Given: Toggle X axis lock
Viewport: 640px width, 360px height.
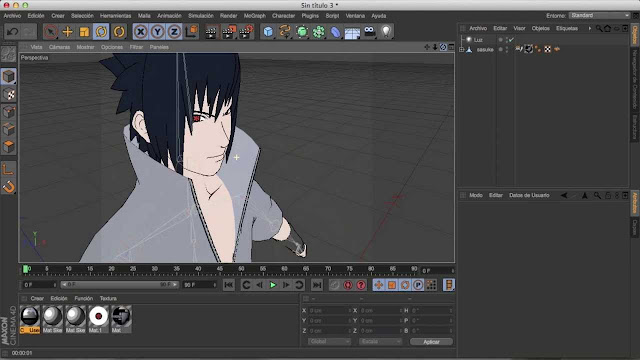Looking at the screenshot, I should tap(140, 31).
